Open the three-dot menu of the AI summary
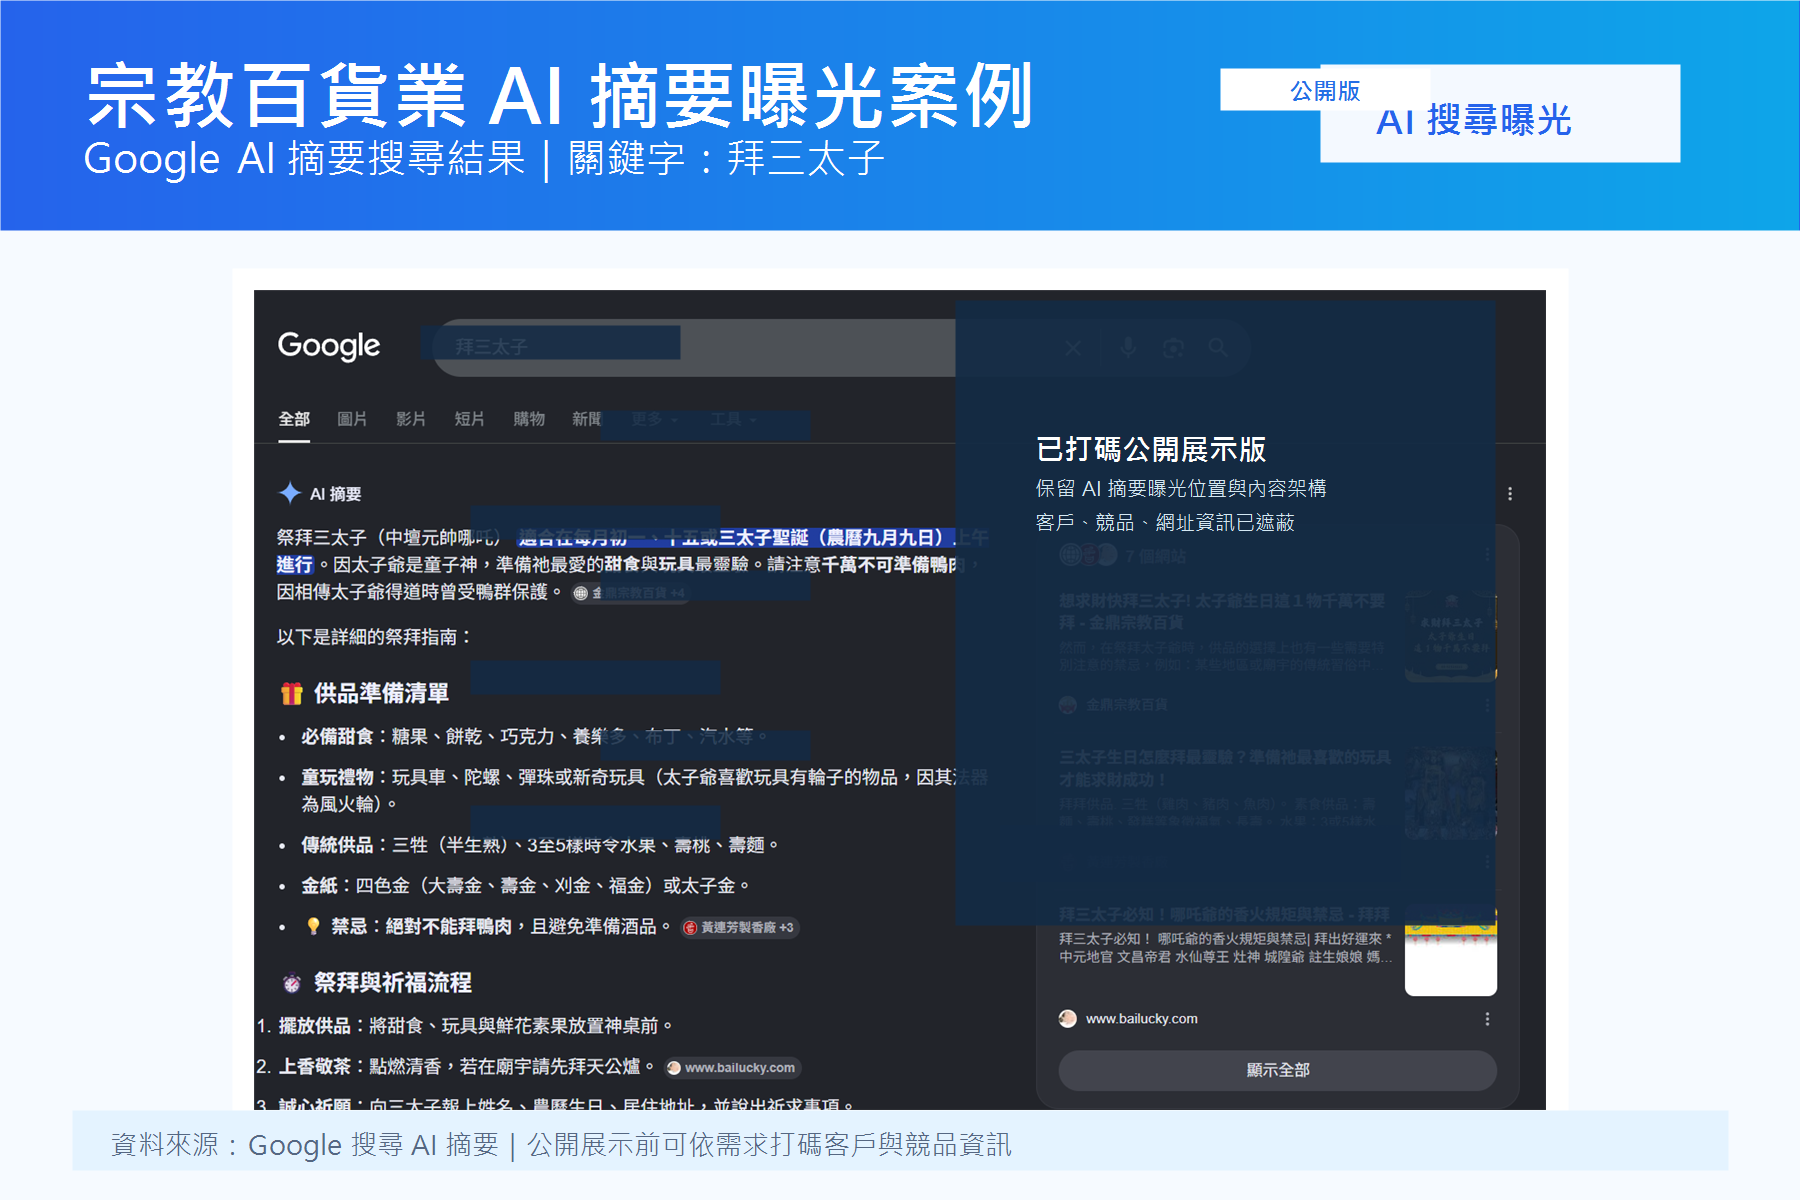The height and width of the screenshot is (1200, 1800). (1510, 494)
